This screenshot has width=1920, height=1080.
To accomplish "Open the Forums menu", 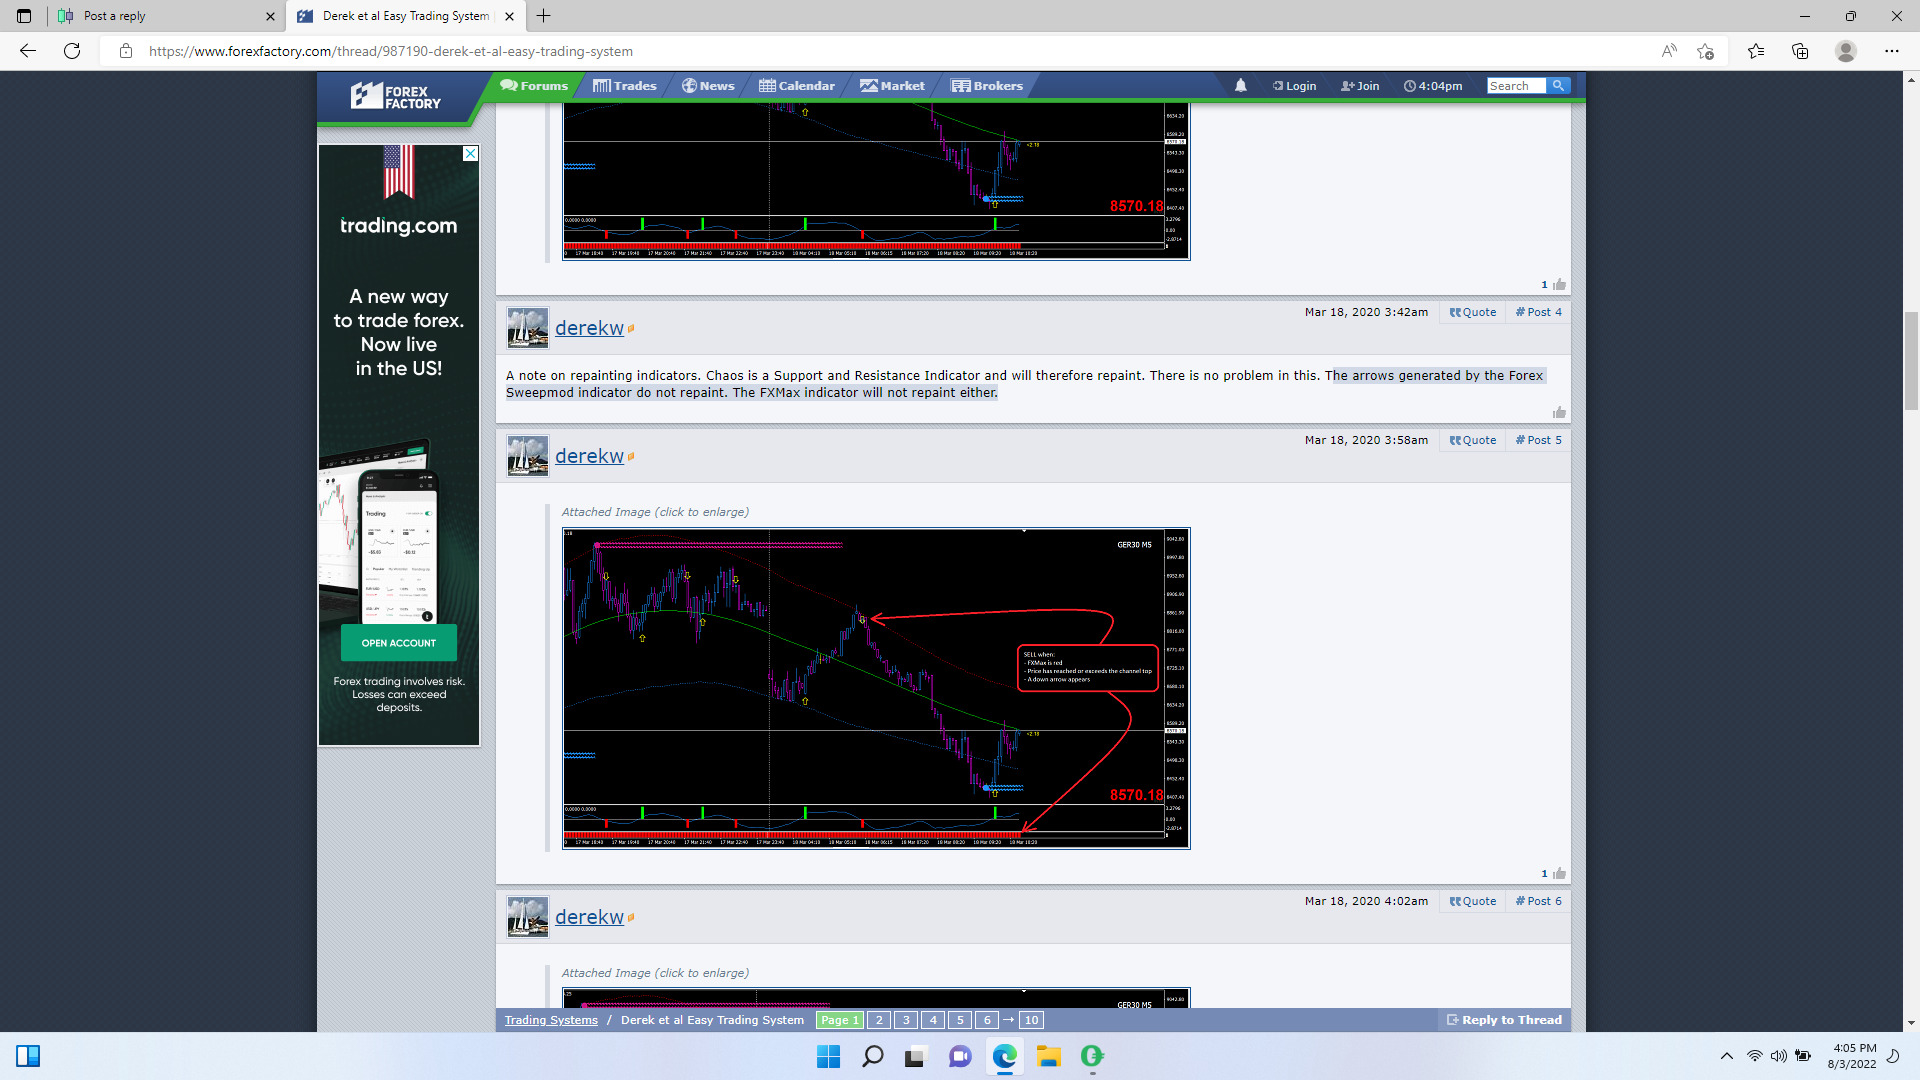I will tap(535, 86).
